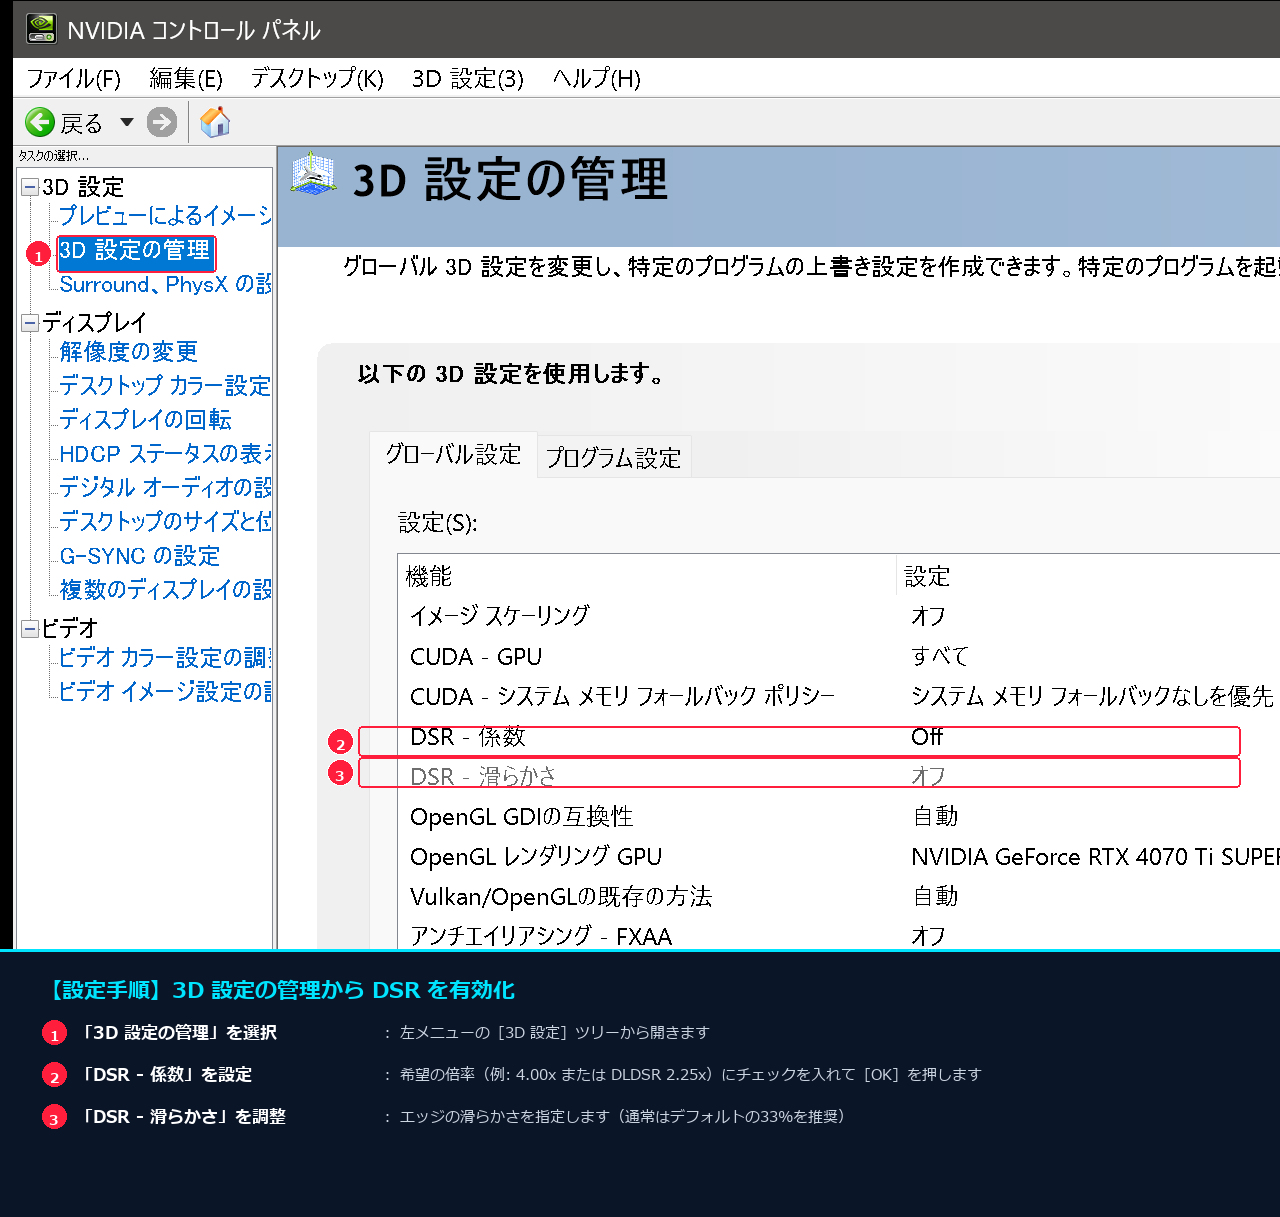Open the ビデオ イメージ設定 link

coord(165,692)
